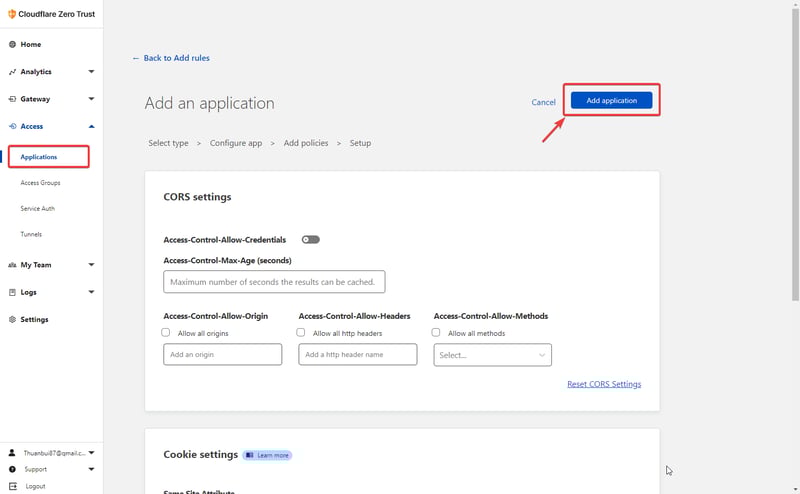The height and width of the screenshot is (494, 800).
Task: Open Access Groups in the sidebar
Action: 40,183
